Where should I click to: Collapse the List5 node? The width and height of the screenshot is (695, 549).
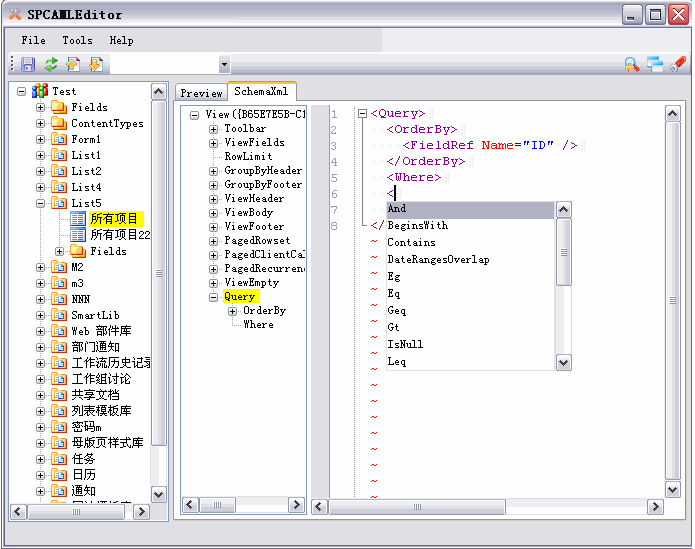pyautogui.click(x=40, y=203)
